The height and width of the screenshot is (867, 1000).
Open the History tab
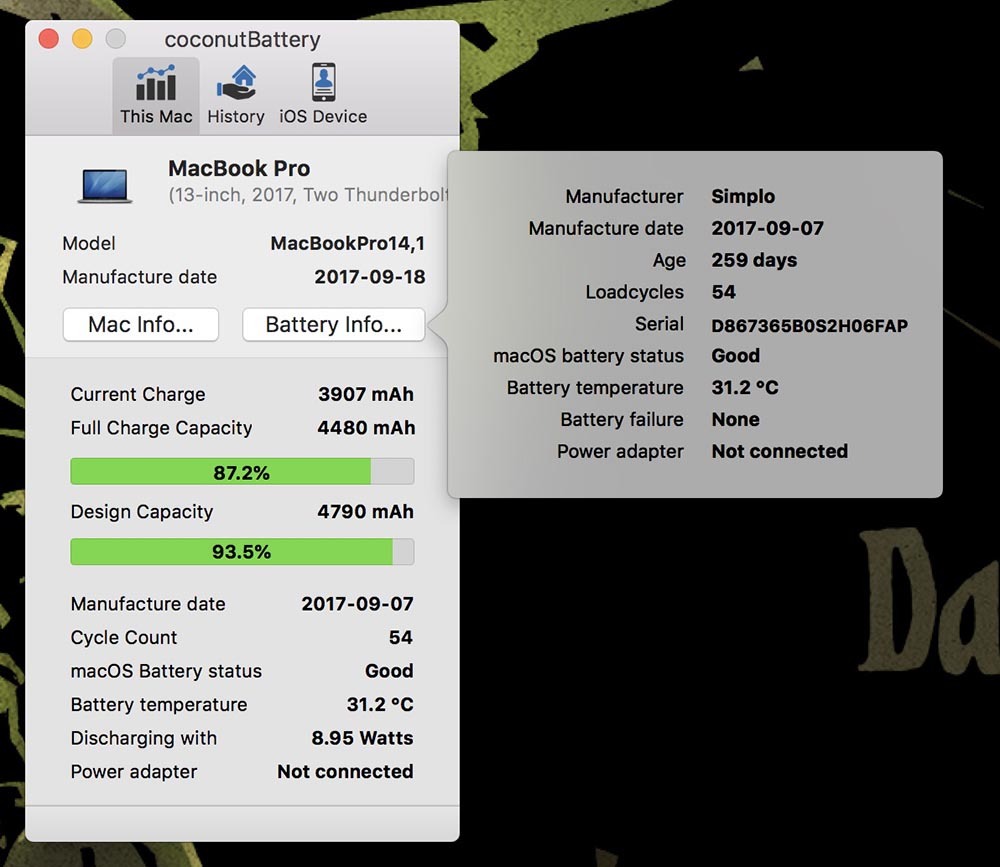click(x=236, y=96)
